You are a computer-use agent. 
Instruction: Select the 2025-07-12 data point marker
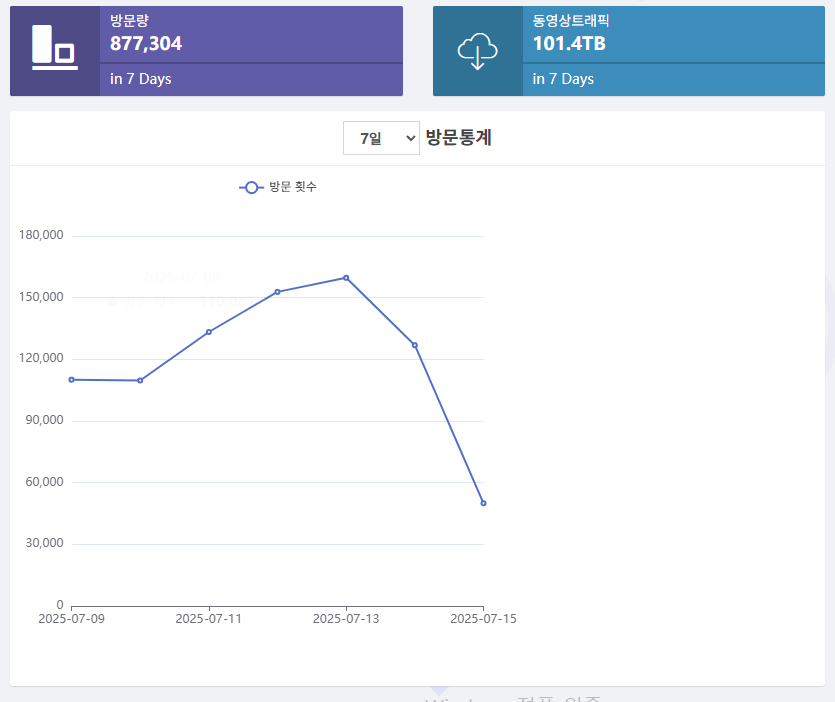tap(277, 292)
